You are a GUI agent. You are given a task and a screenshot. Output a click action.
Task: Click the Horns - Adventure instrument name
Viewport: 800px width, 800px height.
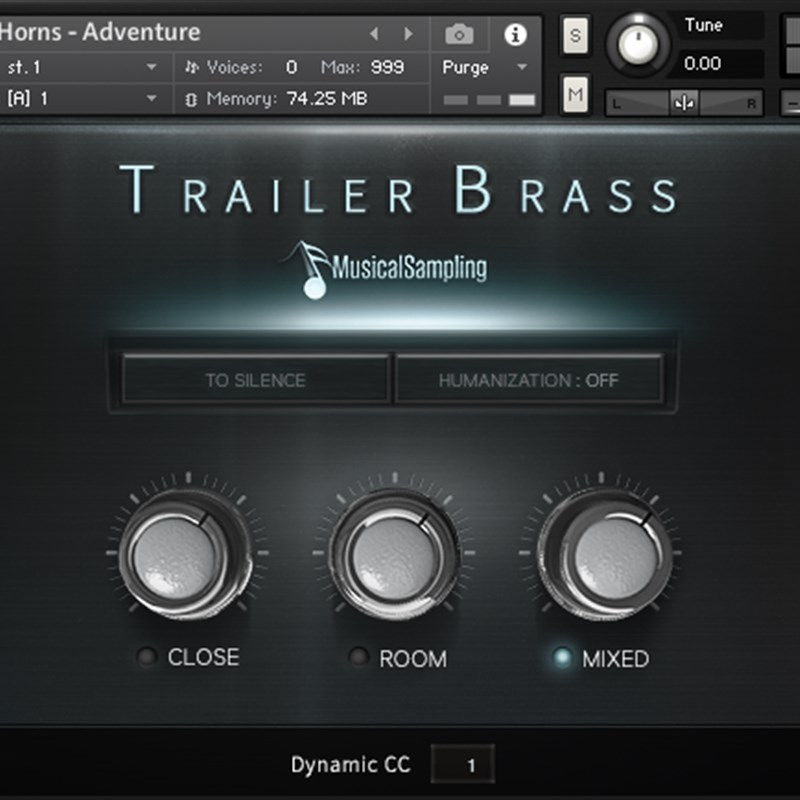point(100,32)
